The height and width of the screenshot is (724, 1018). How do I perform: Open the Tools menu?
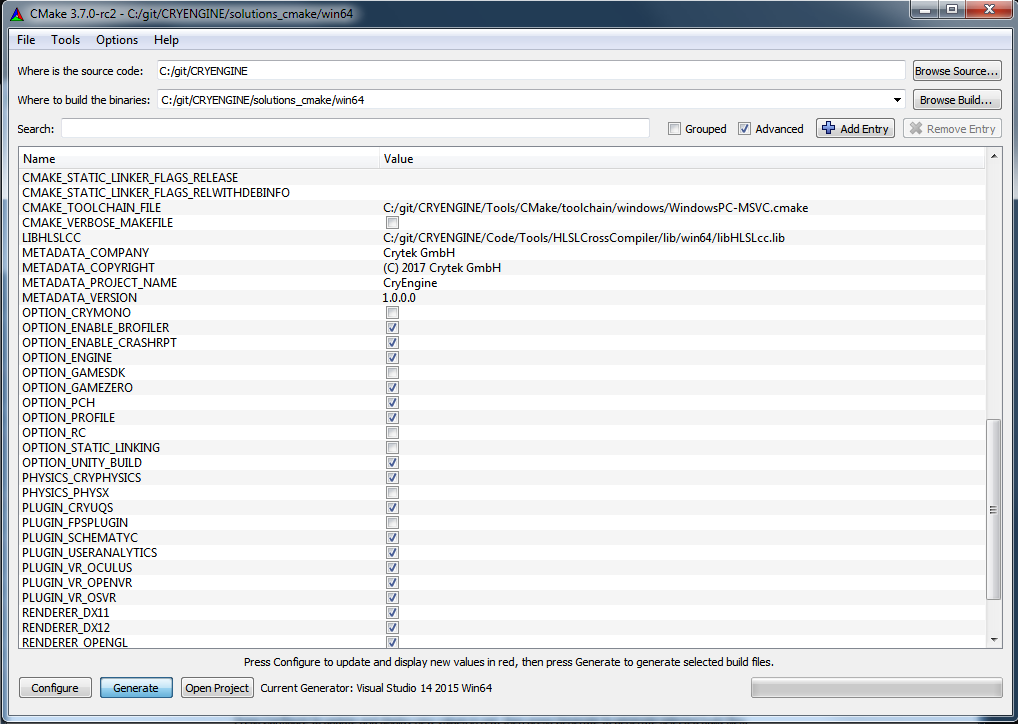[x=66, y=40]
